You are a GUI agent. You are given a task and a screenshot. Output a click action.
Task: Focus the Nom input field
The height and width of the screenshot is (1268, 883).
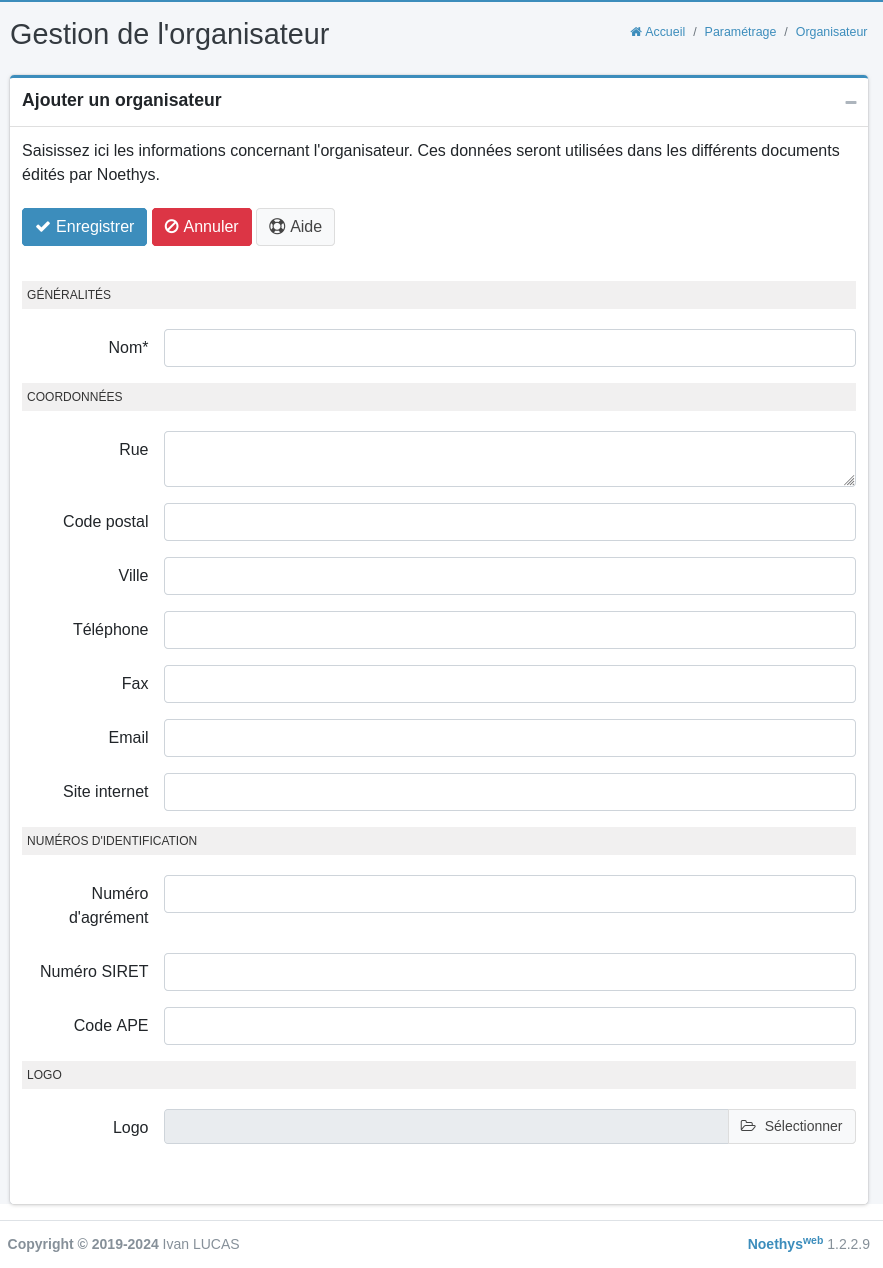point(509,348)
